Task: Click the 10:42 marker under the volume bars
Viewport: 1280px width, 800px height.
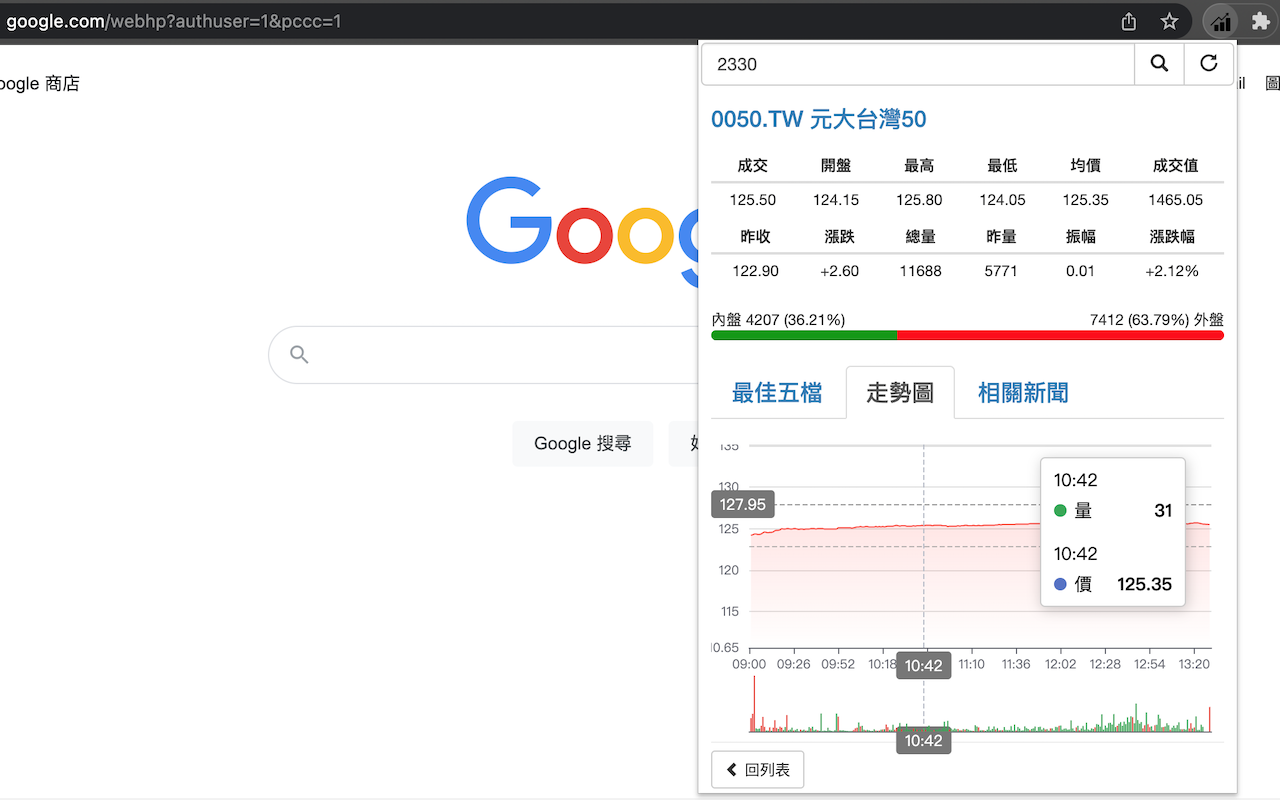Action: pos(923,741)
